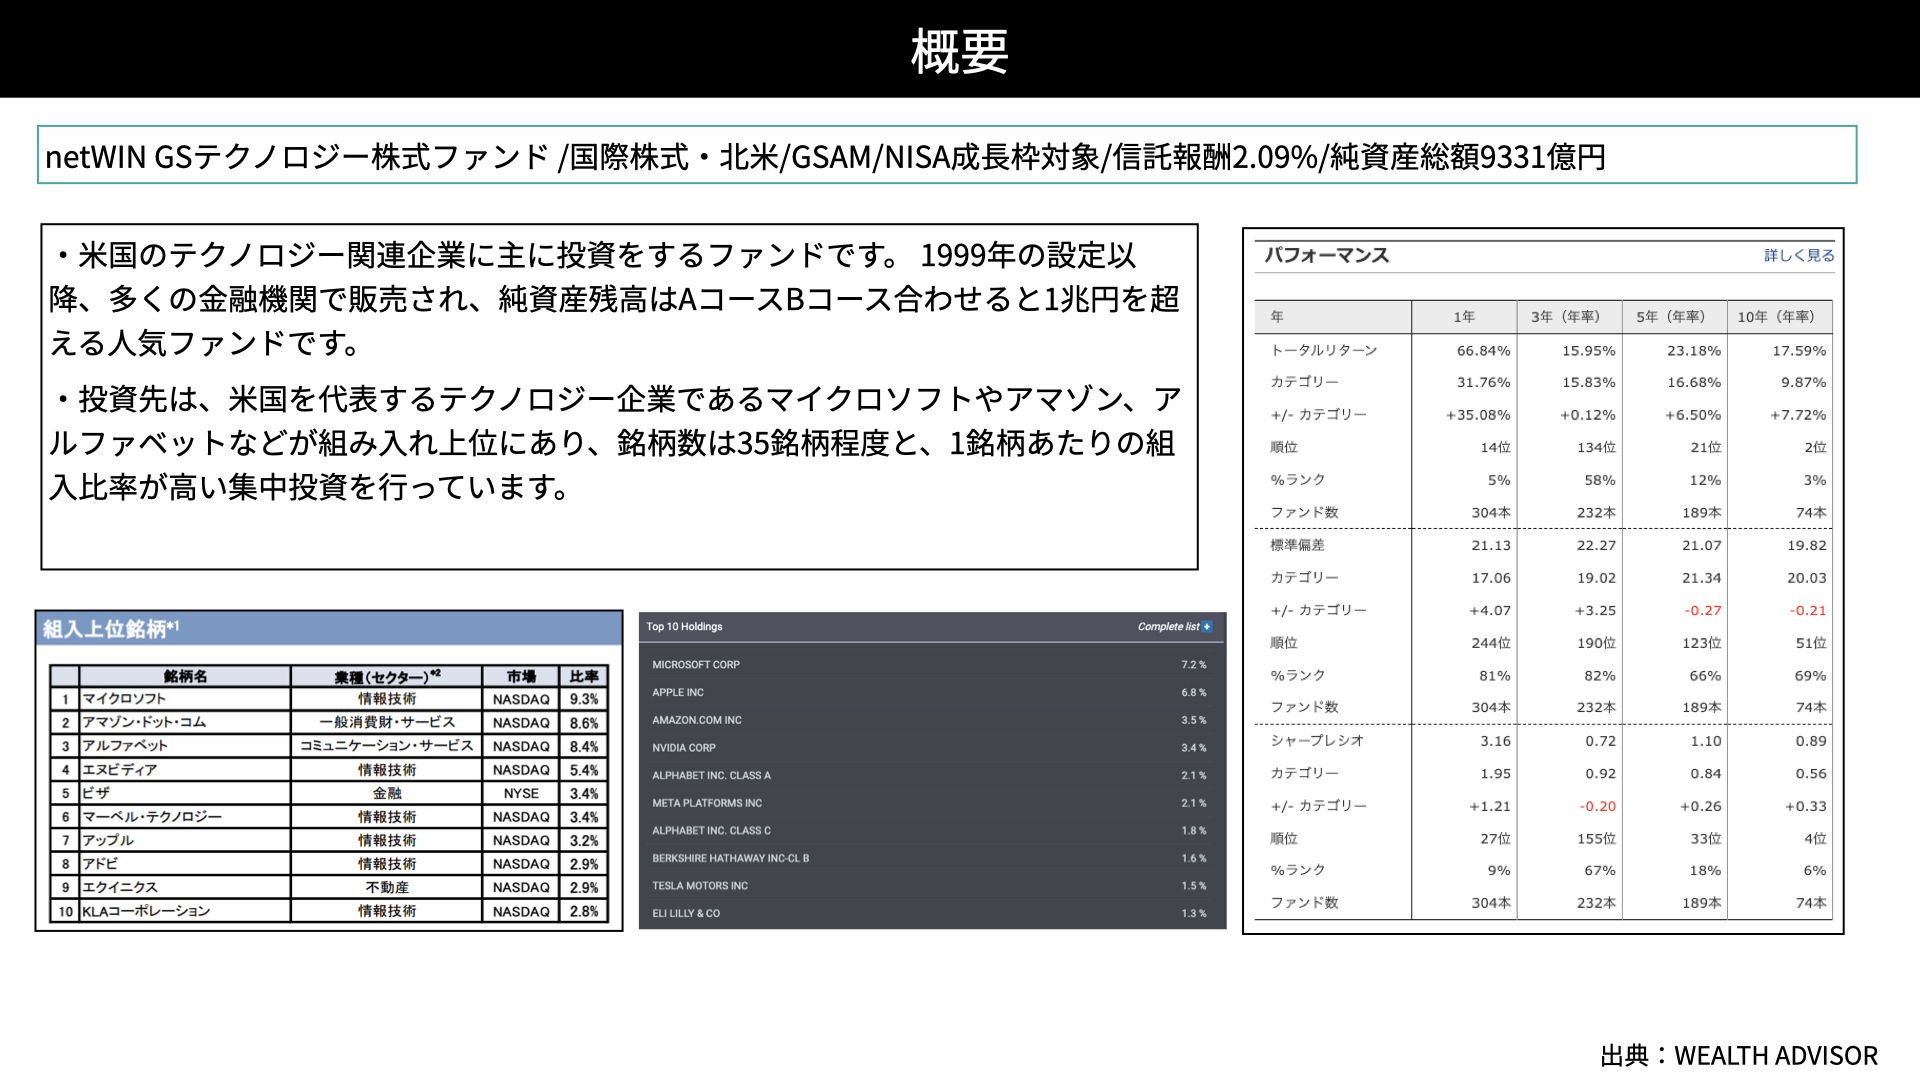The width and height of the screenshot is (1920, 1080).
Task: Click the 組入上位銘柄 table heading
Action: 111,629
